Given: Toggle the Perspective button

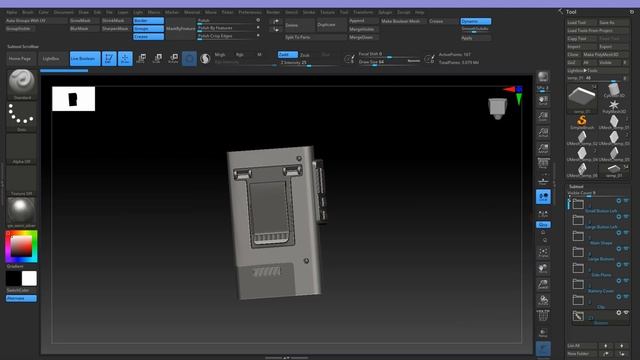Looking at the screenshot, I should tap(543, 164).
